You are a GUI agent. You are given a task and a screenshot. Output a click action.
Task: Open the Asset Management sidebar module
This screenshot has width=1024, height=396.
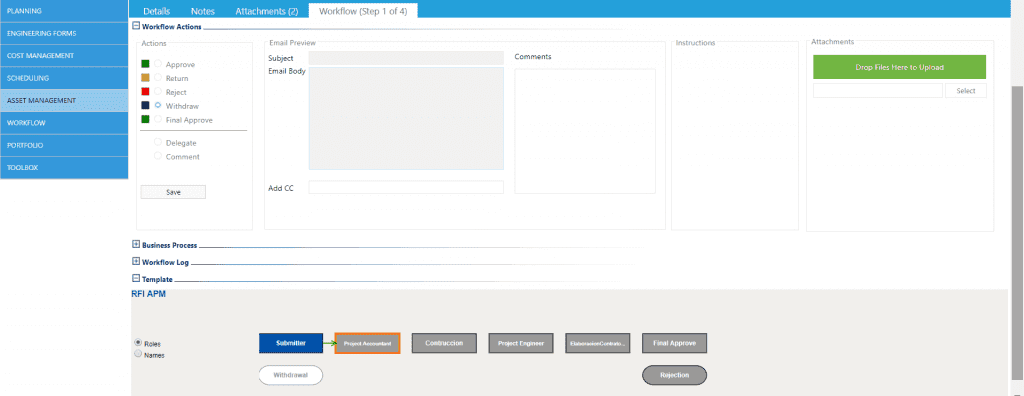click(64, 101)
